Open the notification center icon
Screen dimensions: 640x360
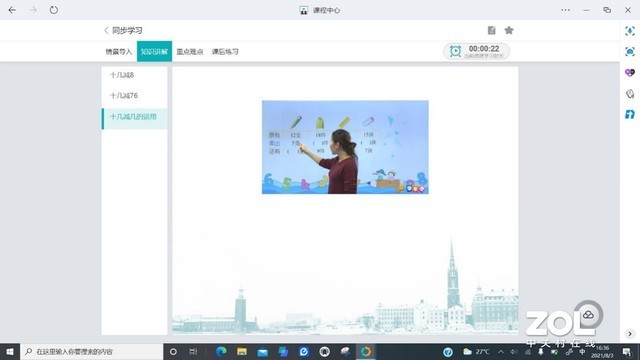tap(627, 351)
